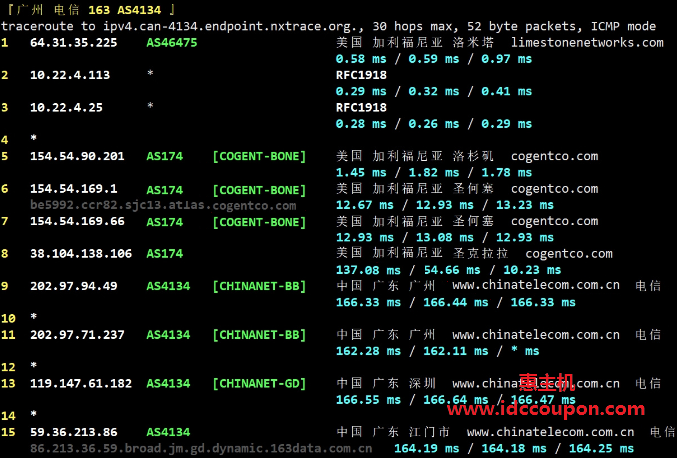This screenshot has height=458, width=677.
Task: Click cogentco.com on hop 8
Action: tap(569, 254)
